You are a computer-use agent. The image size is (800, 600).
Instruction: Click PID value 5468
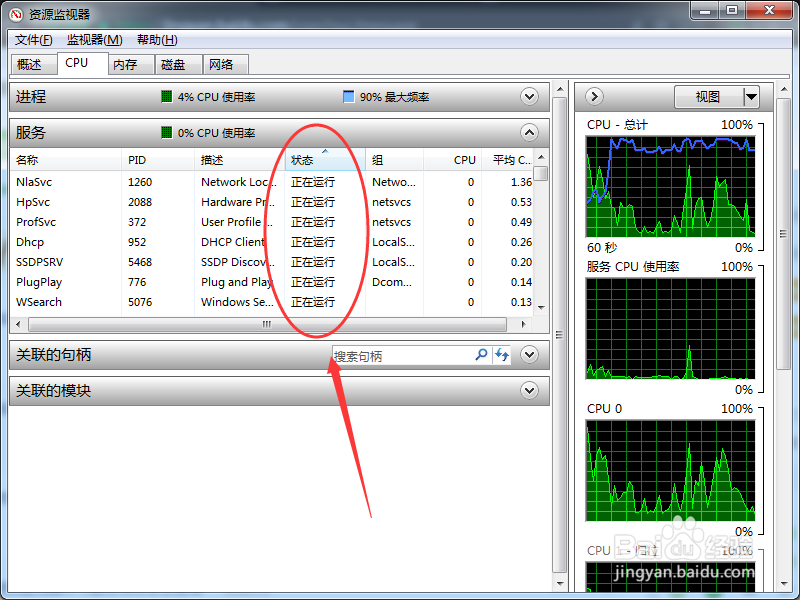click(140, 262)
